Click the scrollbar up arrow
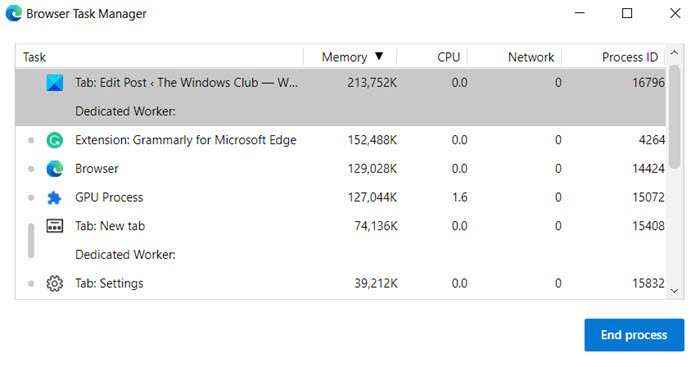 (674, 53)
